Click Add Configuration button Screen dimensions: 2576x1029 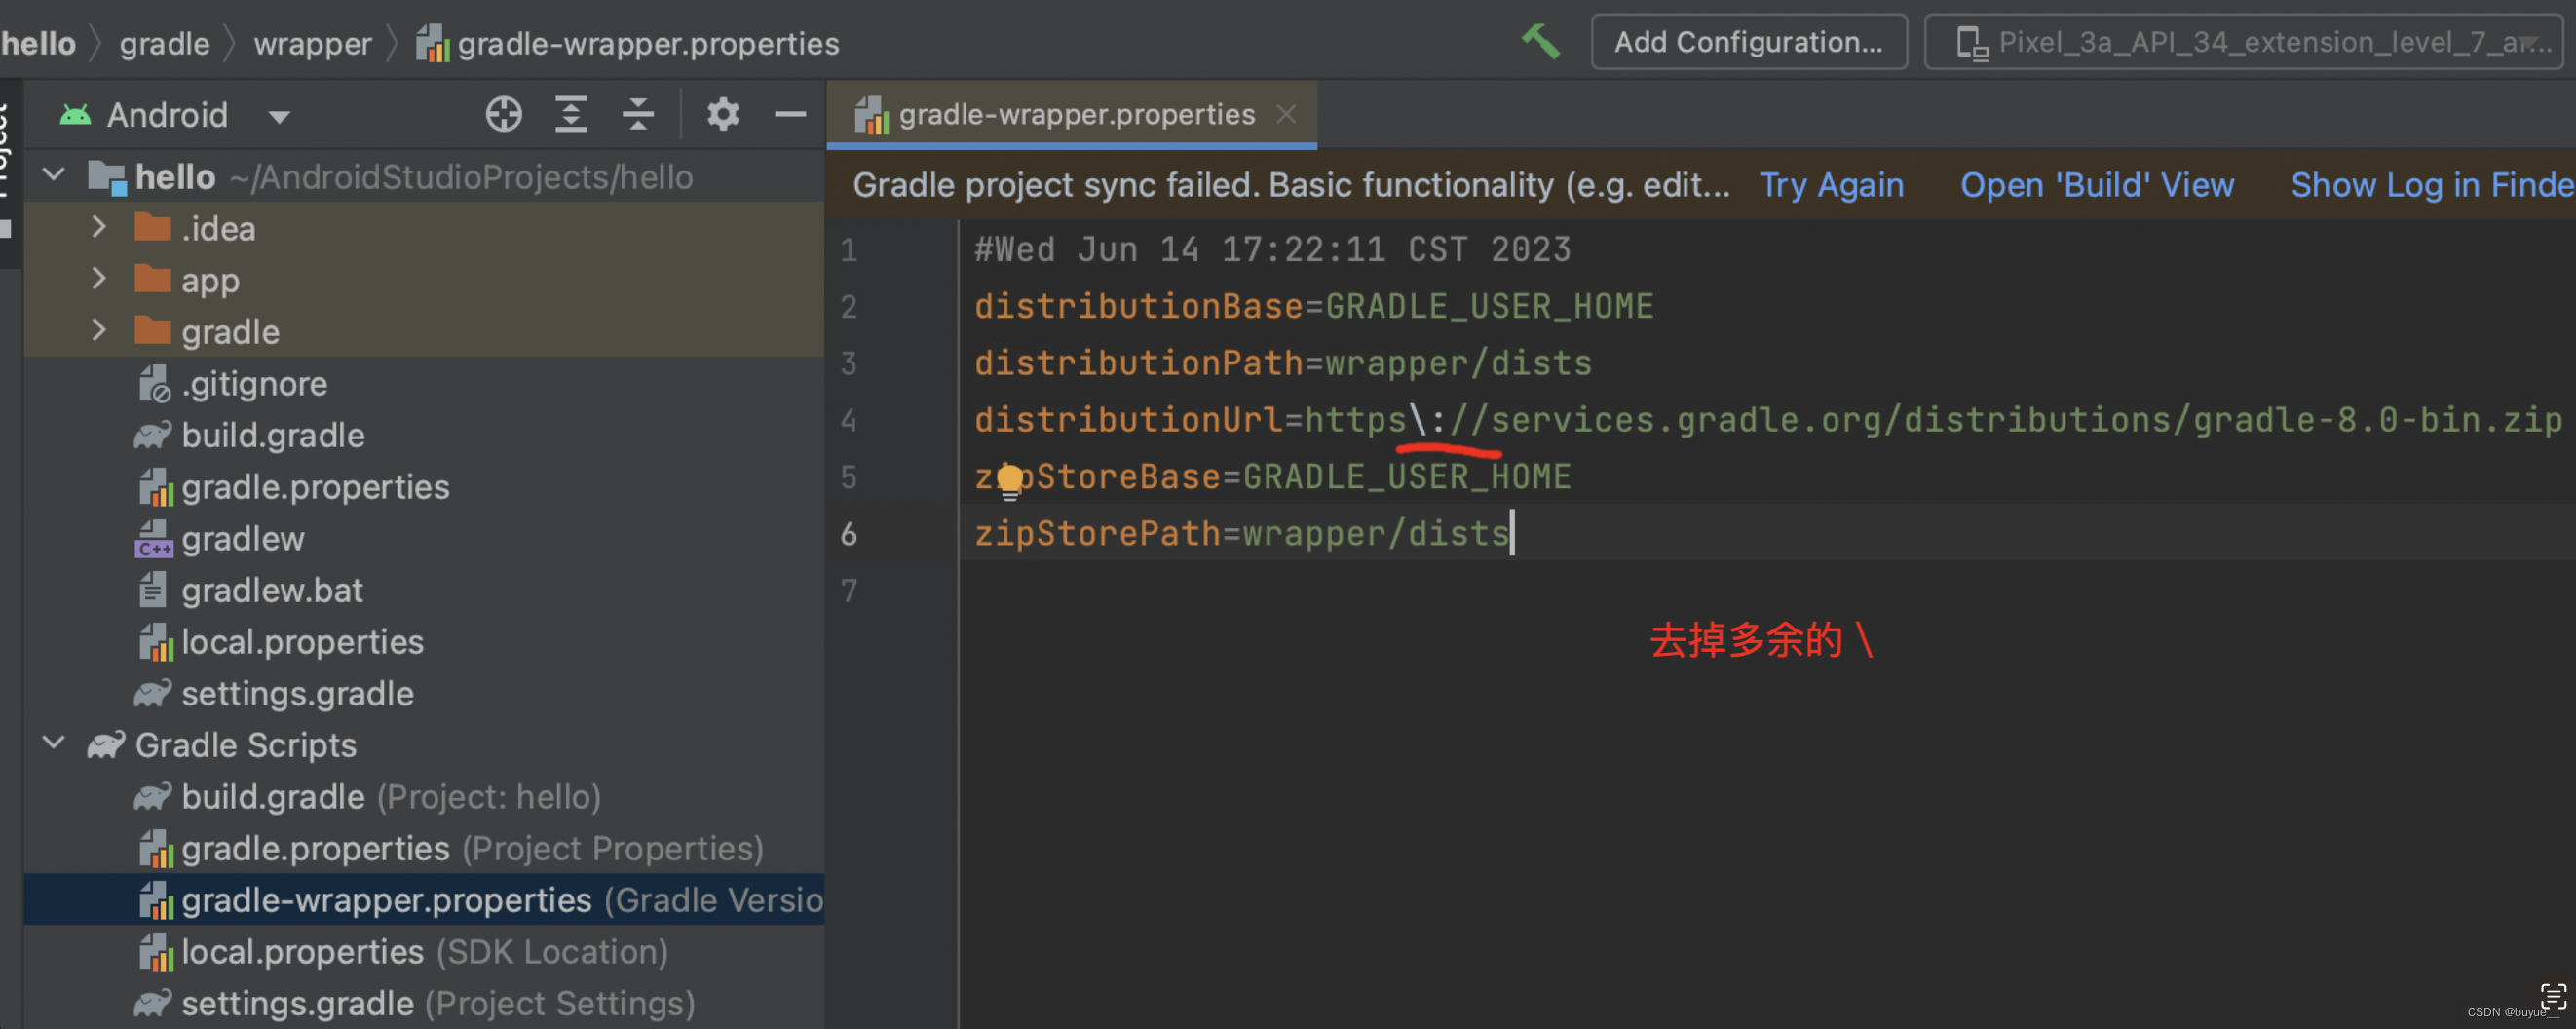pos(1748,42)
